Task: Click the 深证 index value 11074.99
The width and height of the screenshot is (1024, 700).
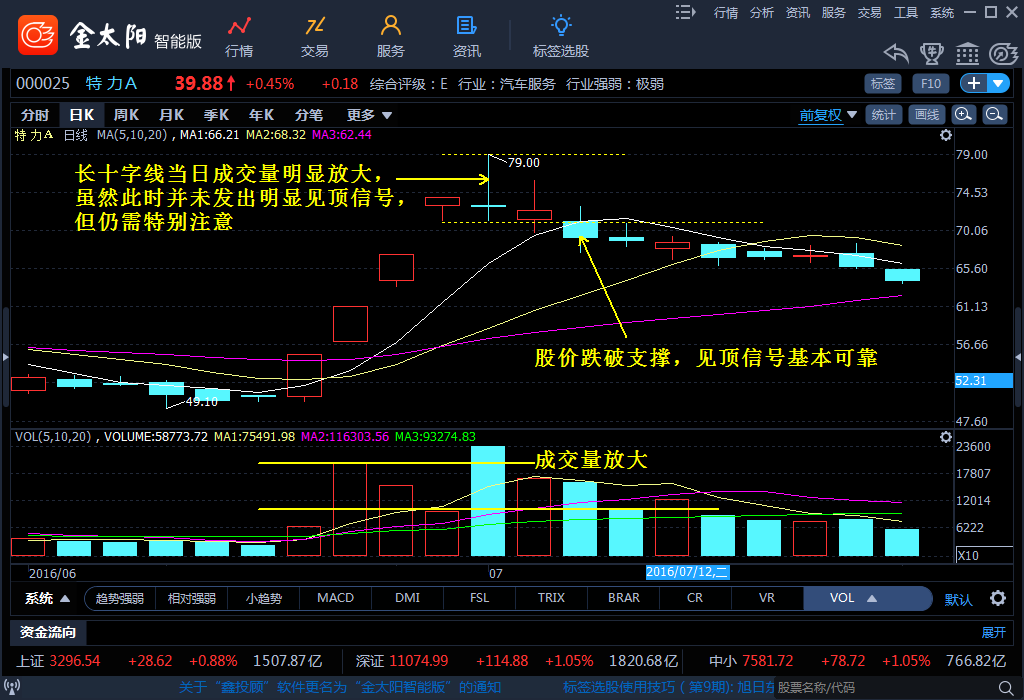Action: [x=419, y=661]
